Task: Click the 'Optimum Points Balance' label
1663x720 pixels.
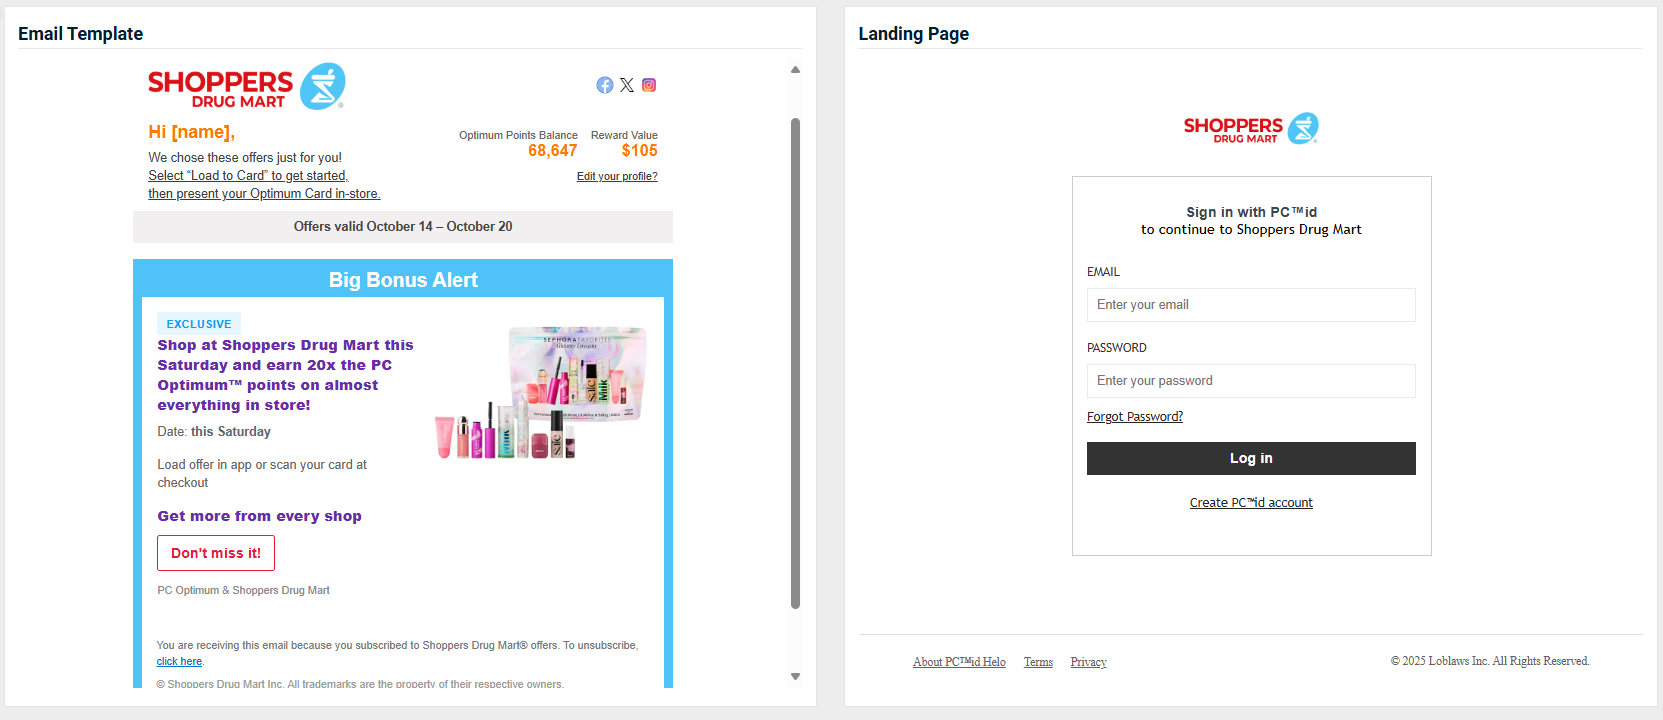Action: tap(518, 135)
